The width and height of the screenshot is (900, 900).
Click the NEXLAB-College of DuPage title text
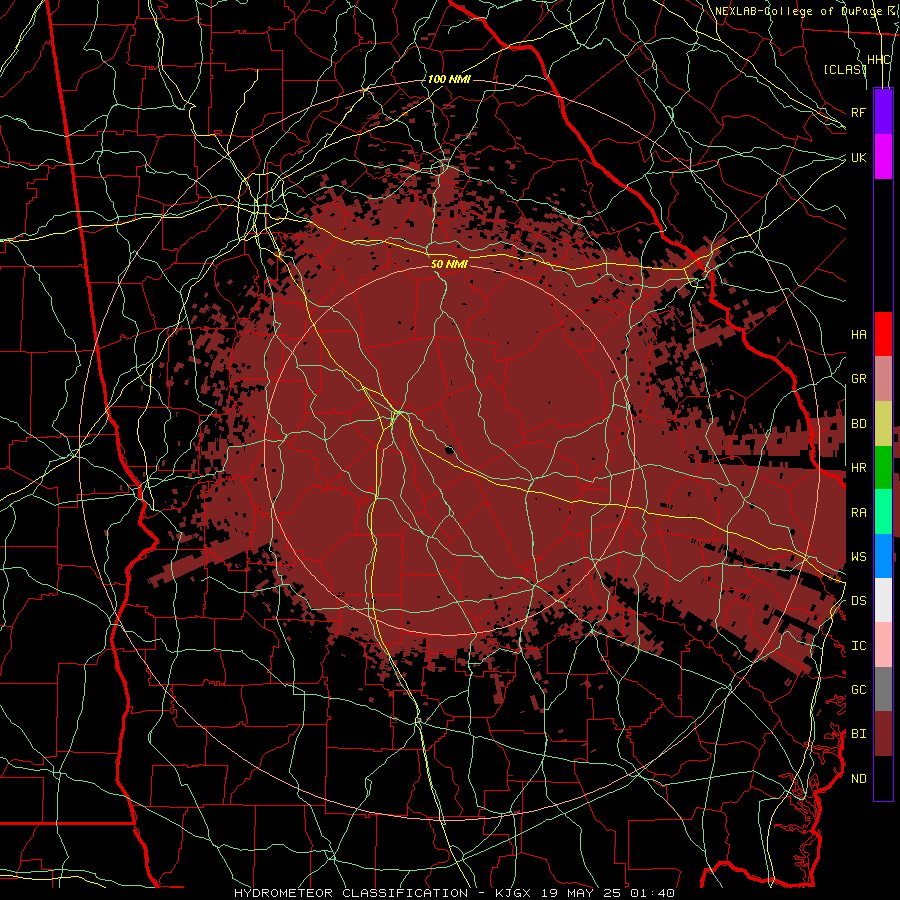[x=801, y=11]
